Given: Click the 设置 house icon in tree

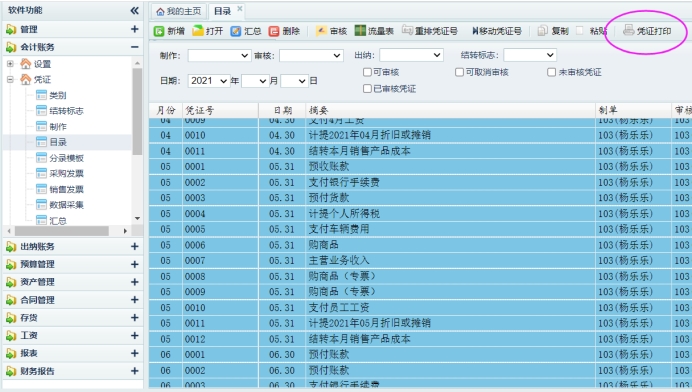Looking at the screenshot, I should click(x=26, y=64).
